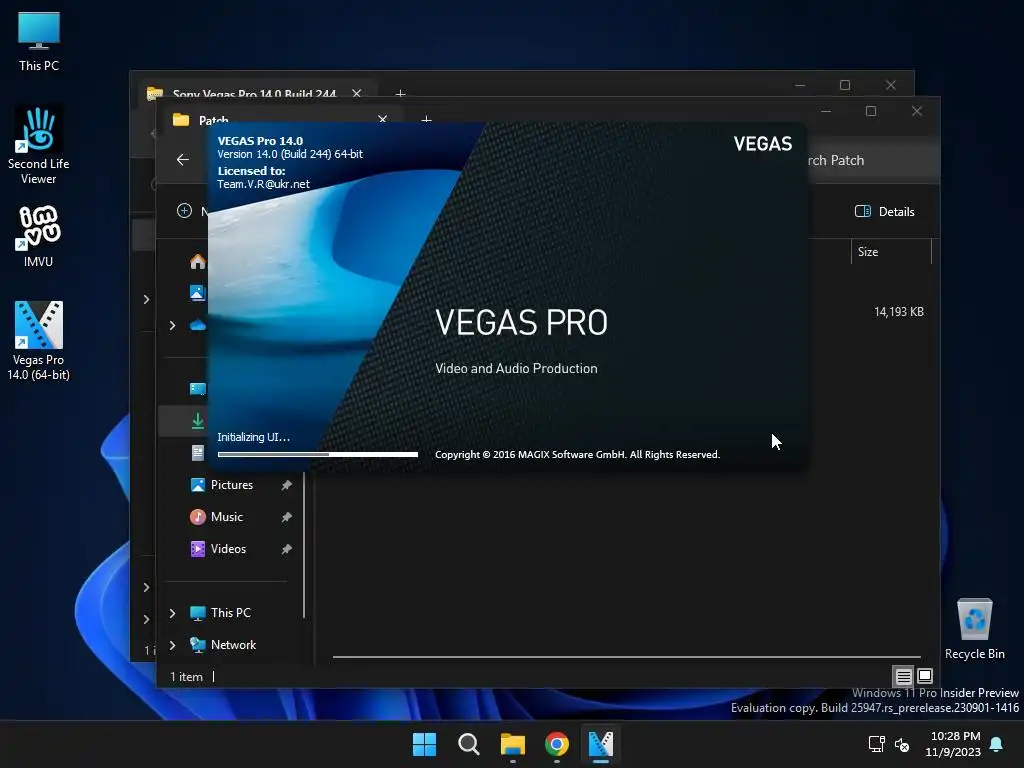Open Recycle Bin on desktop

(x=974, y=629)
